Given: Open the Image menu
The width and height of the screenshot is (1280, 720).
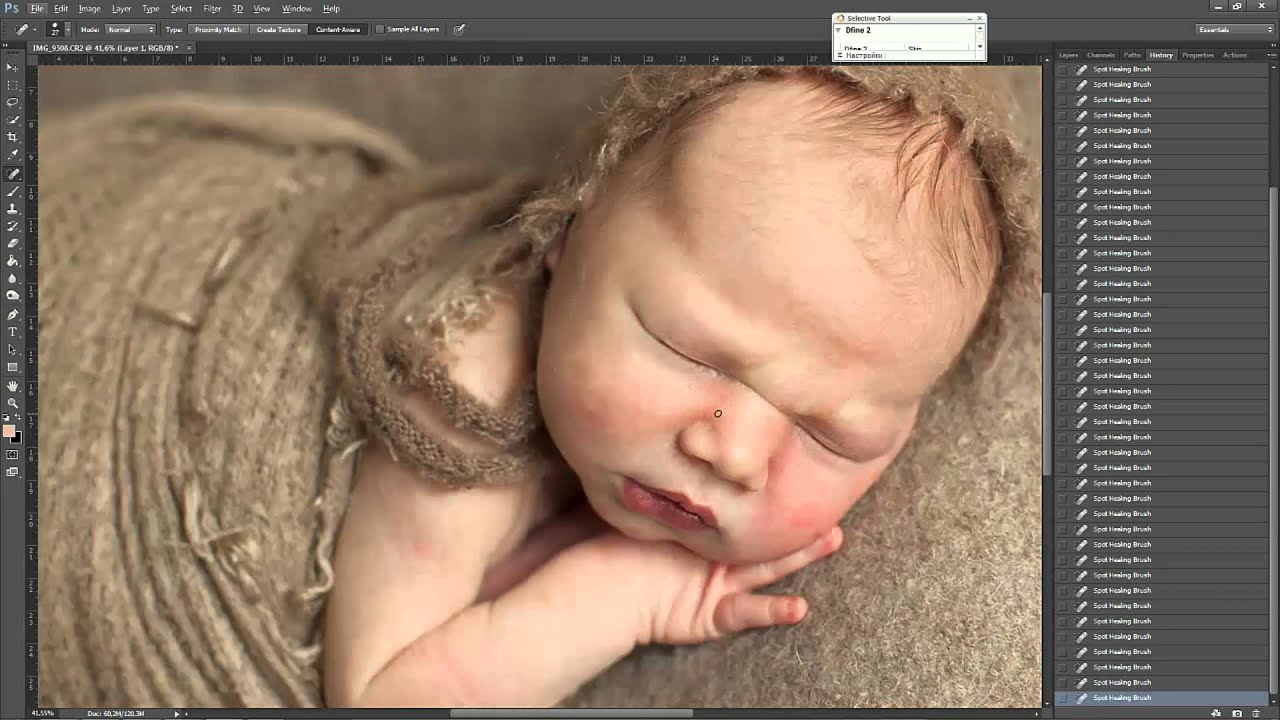Looking at the screenshot, I should coord(90,8).
